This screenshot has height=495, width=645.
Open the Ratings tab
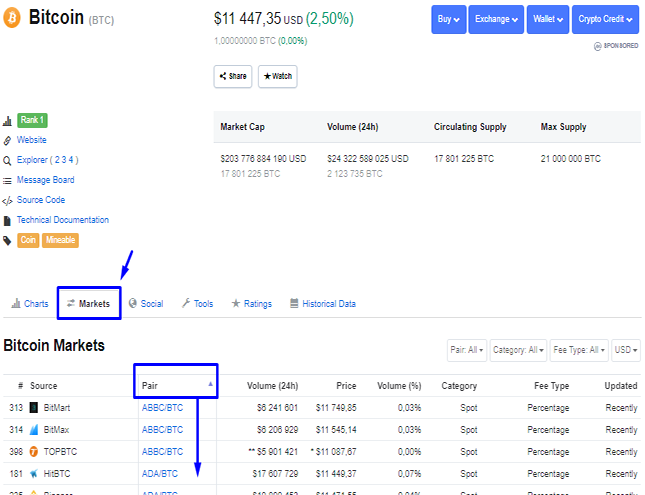252,304
